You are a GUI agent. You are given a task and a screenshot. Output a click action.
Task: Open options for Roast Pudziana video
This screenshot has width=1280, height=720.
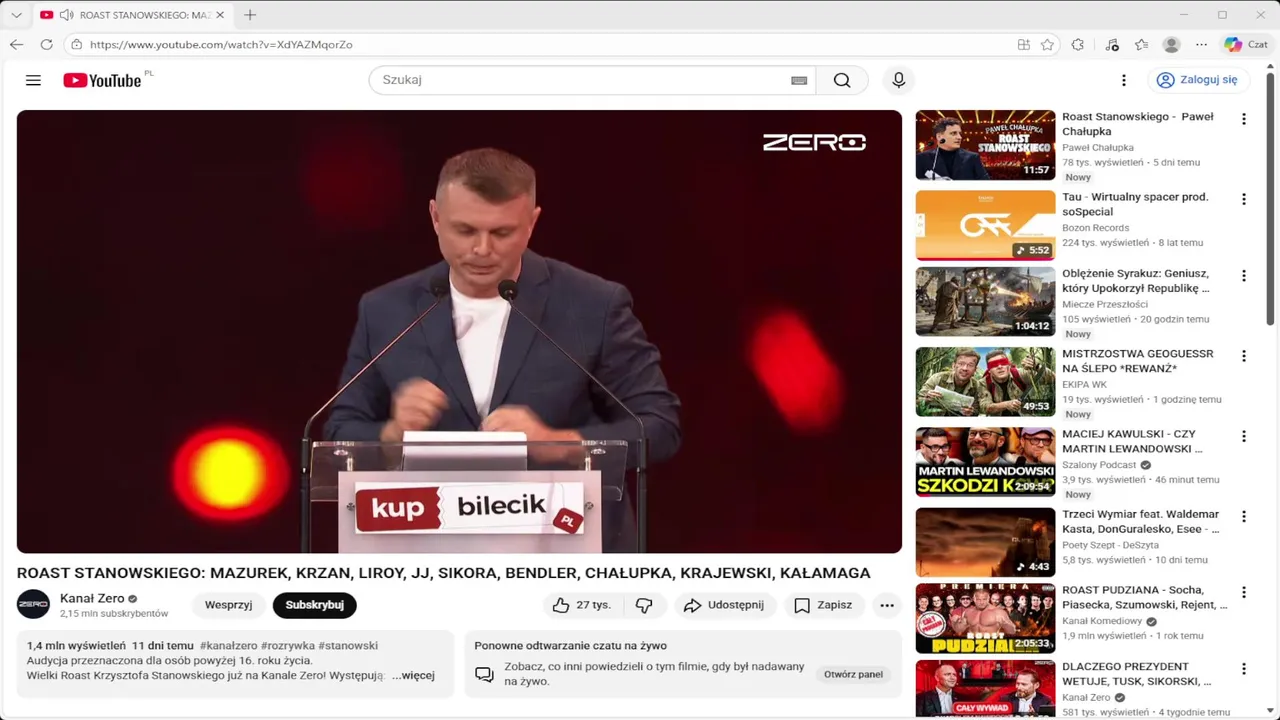point(1243,592)
